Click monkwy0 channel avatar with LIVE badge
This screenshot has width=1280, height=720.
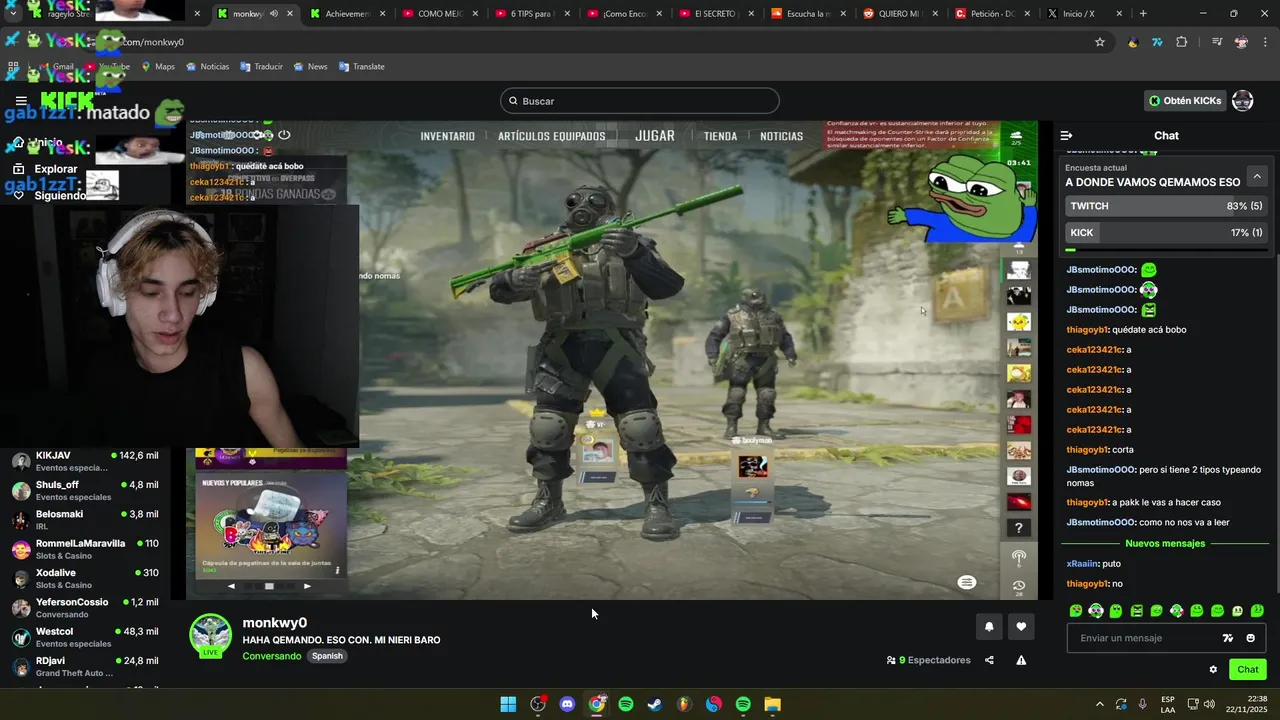point(210,636)
